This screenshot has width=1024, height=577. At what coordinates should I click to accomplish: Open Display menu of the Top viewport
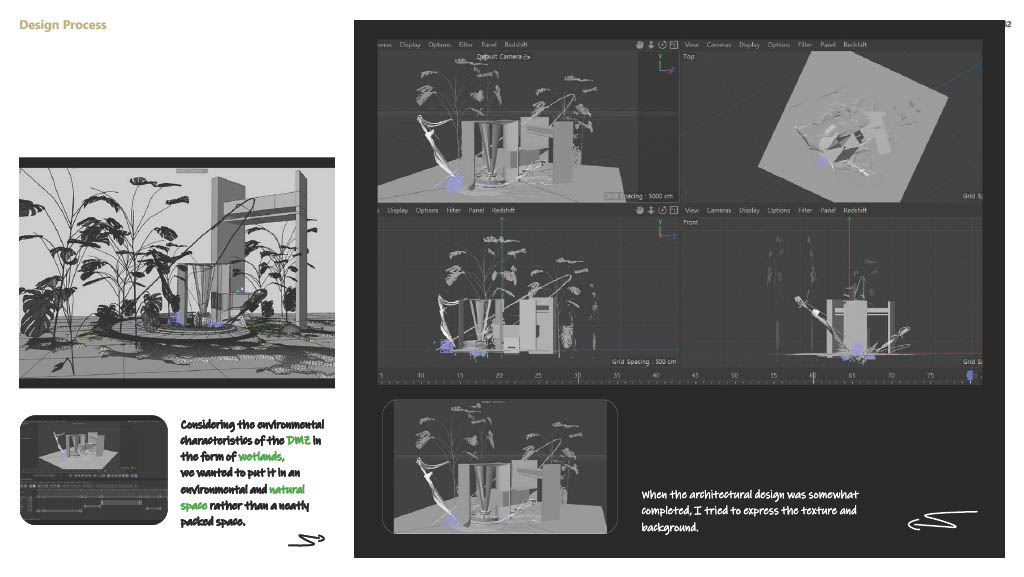(x=750, y=45)
